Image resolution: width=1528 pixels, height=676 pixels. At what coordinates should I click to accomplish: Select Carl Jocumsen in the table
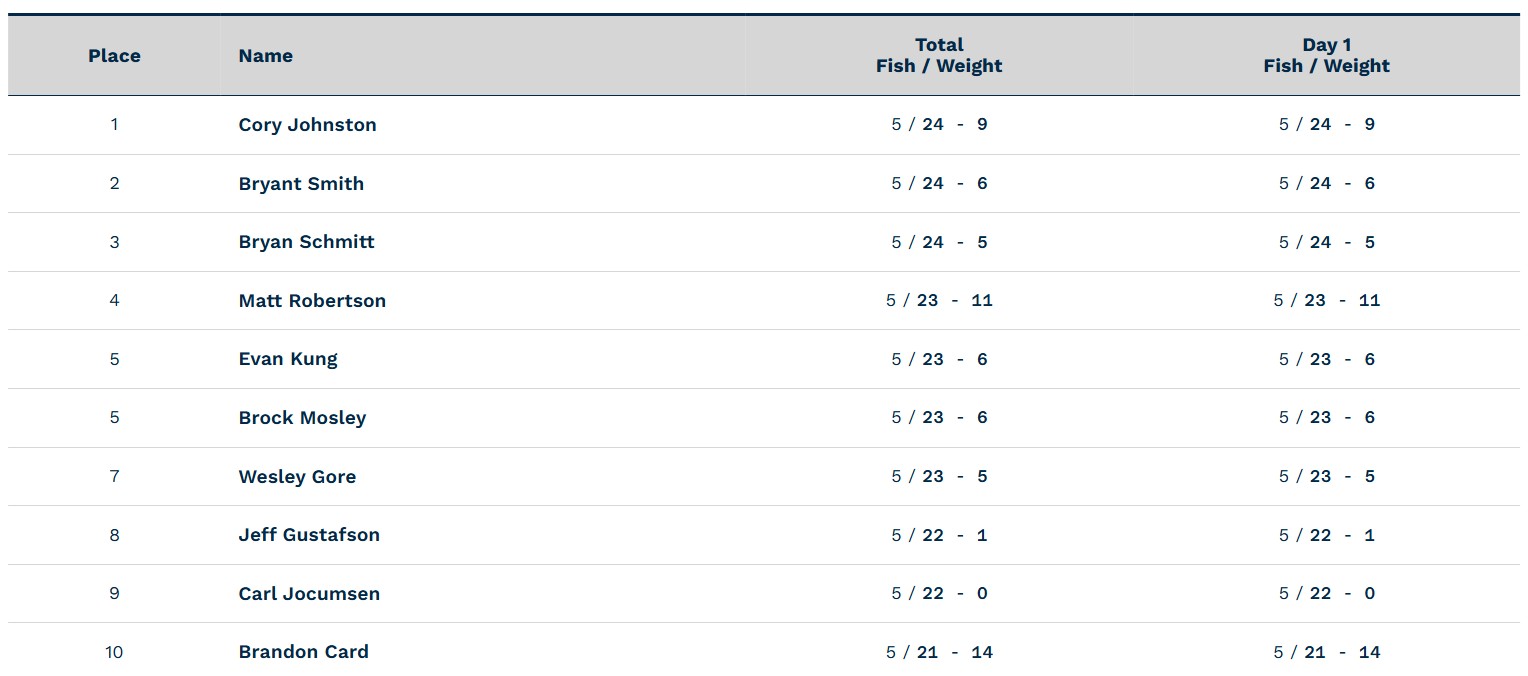[309, 594]
